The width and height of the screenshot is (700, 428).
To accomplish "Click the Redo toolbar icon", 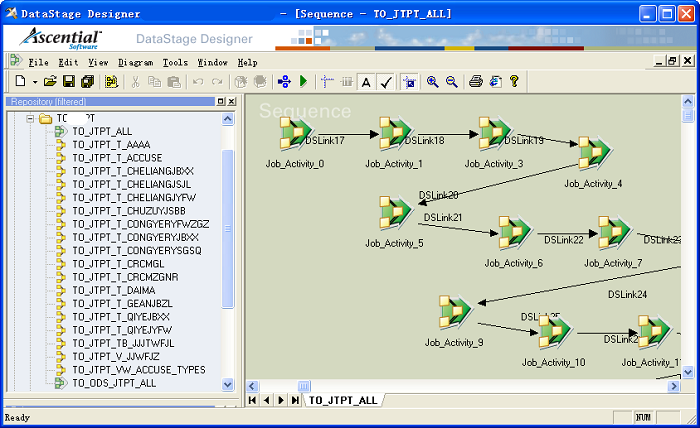I will click(x=217, y=81).
